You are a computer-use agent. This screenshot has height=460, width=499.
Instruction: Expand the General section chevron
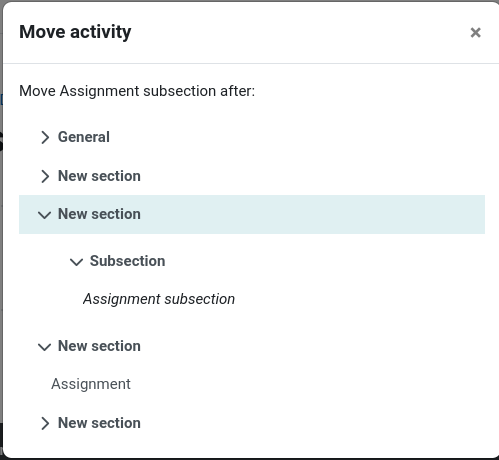tap(45, 137)
